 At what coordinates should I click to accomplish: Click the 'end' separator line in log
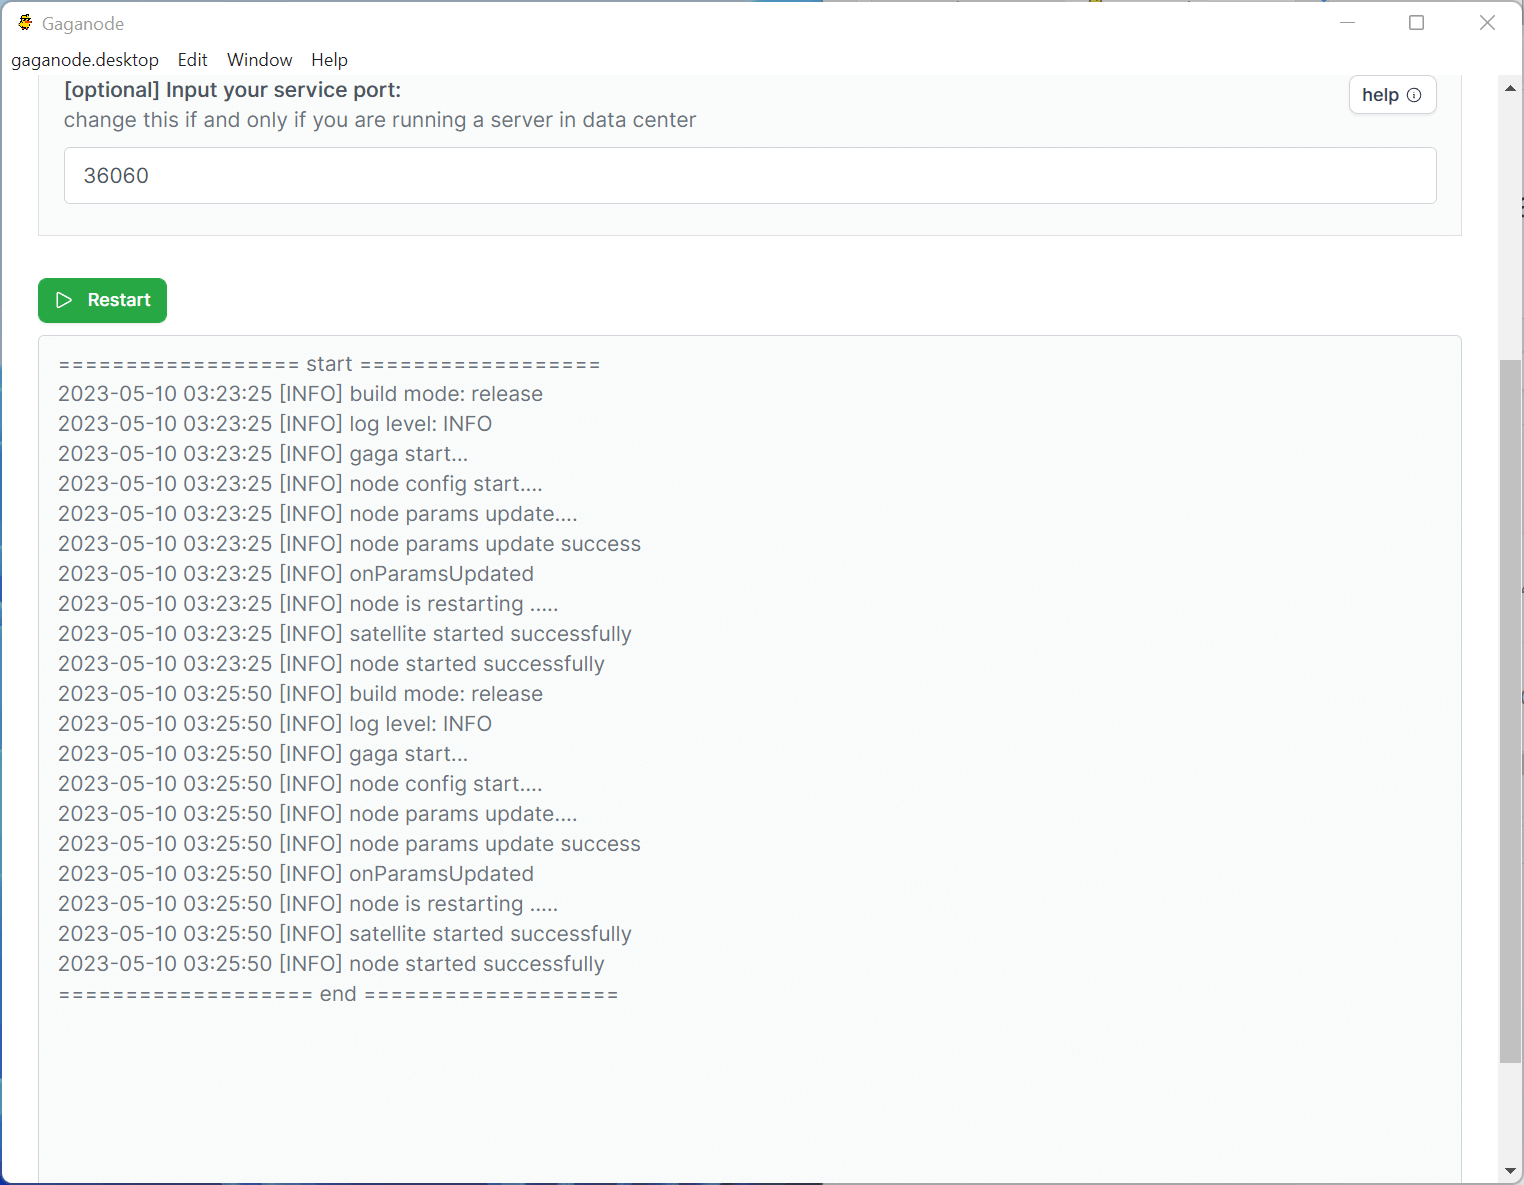pos(338,994)
